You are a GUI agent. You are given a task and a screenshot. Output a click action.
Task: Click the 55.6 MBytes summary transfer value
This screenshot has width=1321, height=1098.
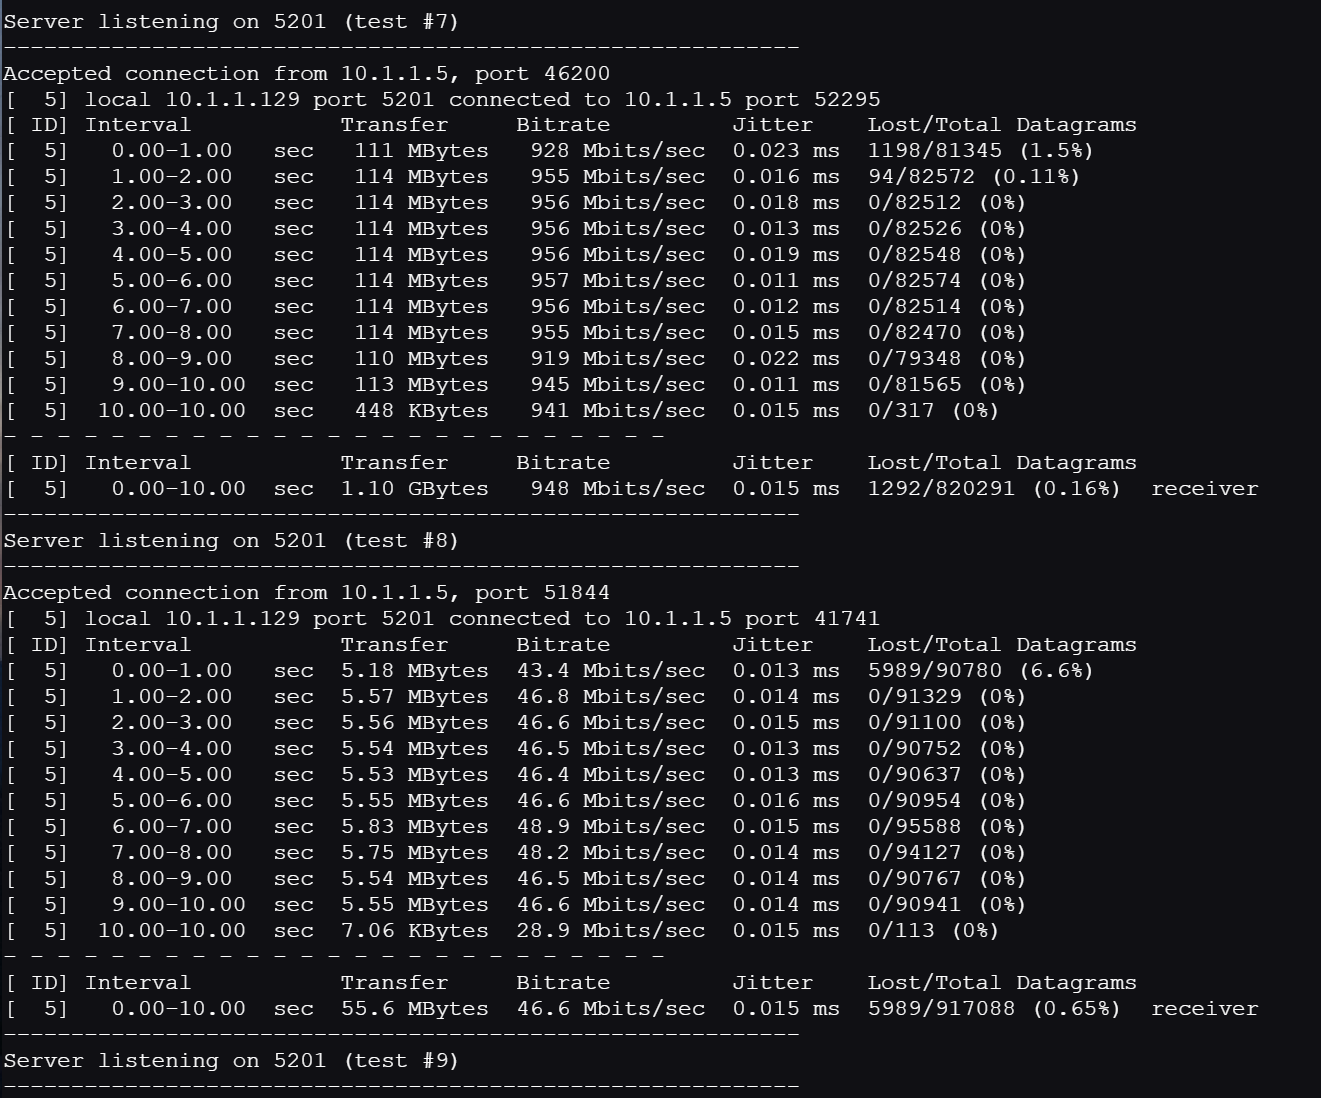415,1009
